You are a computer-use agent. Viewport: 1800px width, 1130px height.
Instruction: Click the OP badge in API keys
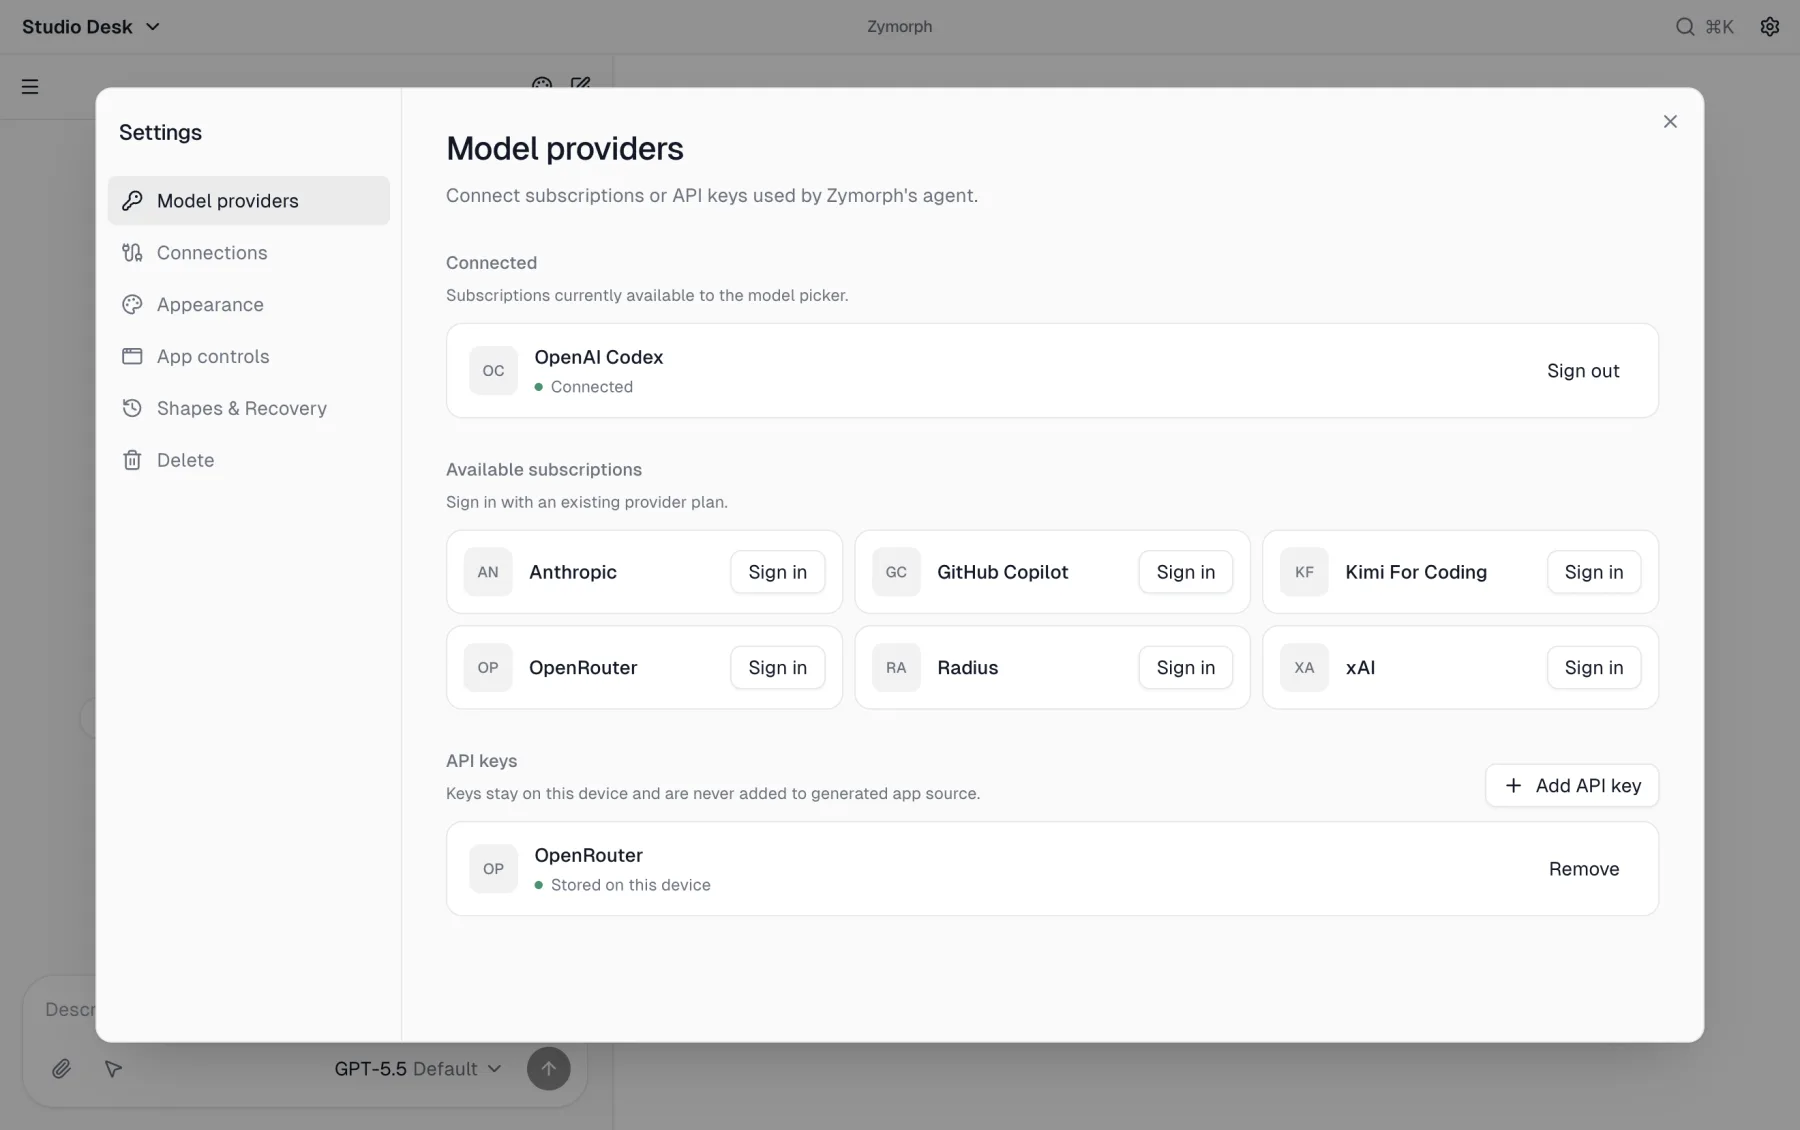pyautogui.click(x=494, y=869)
